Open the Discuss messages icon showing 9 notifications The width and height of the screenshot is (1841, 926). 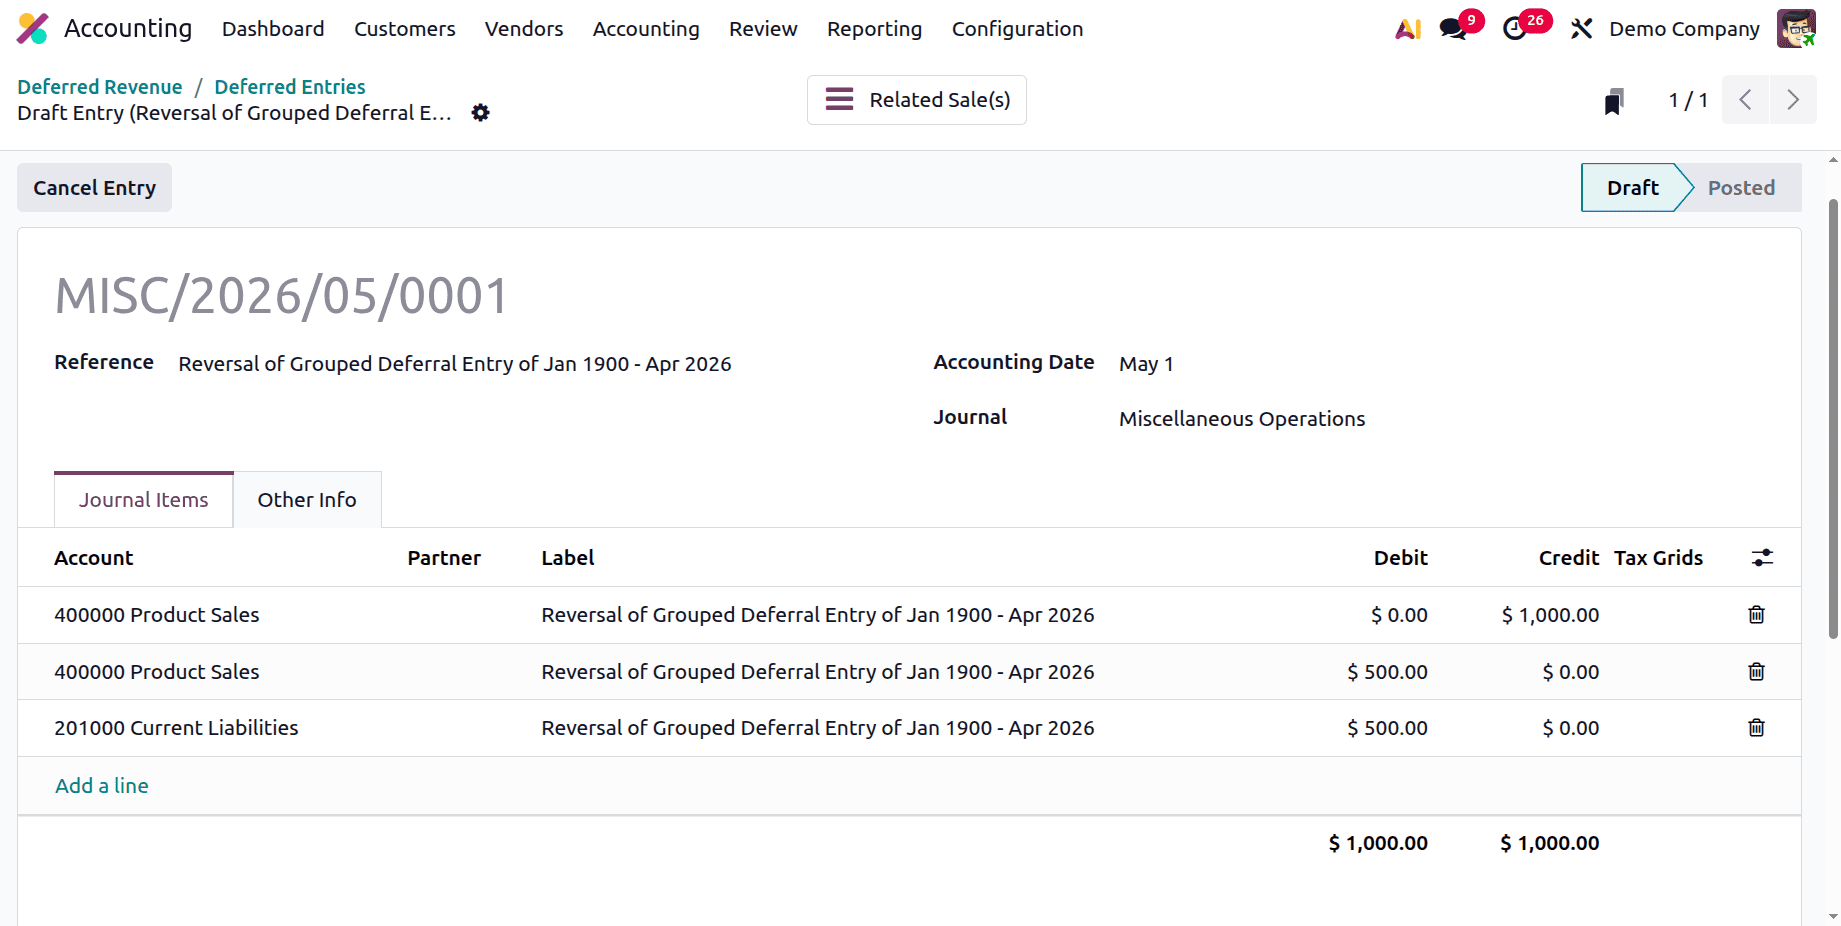1452,29
